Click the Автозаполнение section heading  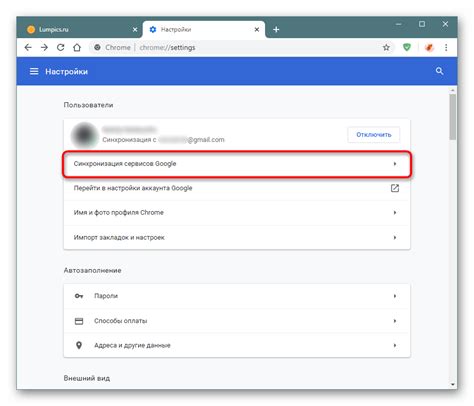tap(92, 270)
